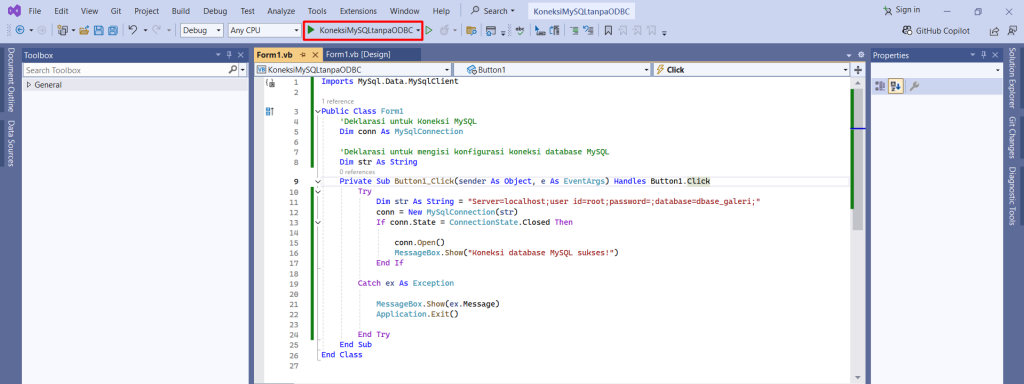Image resolution: width=1024 pixels, height=384 pixels.
Task: Open the Click member dropdown
Action: (x=751, y=69)
